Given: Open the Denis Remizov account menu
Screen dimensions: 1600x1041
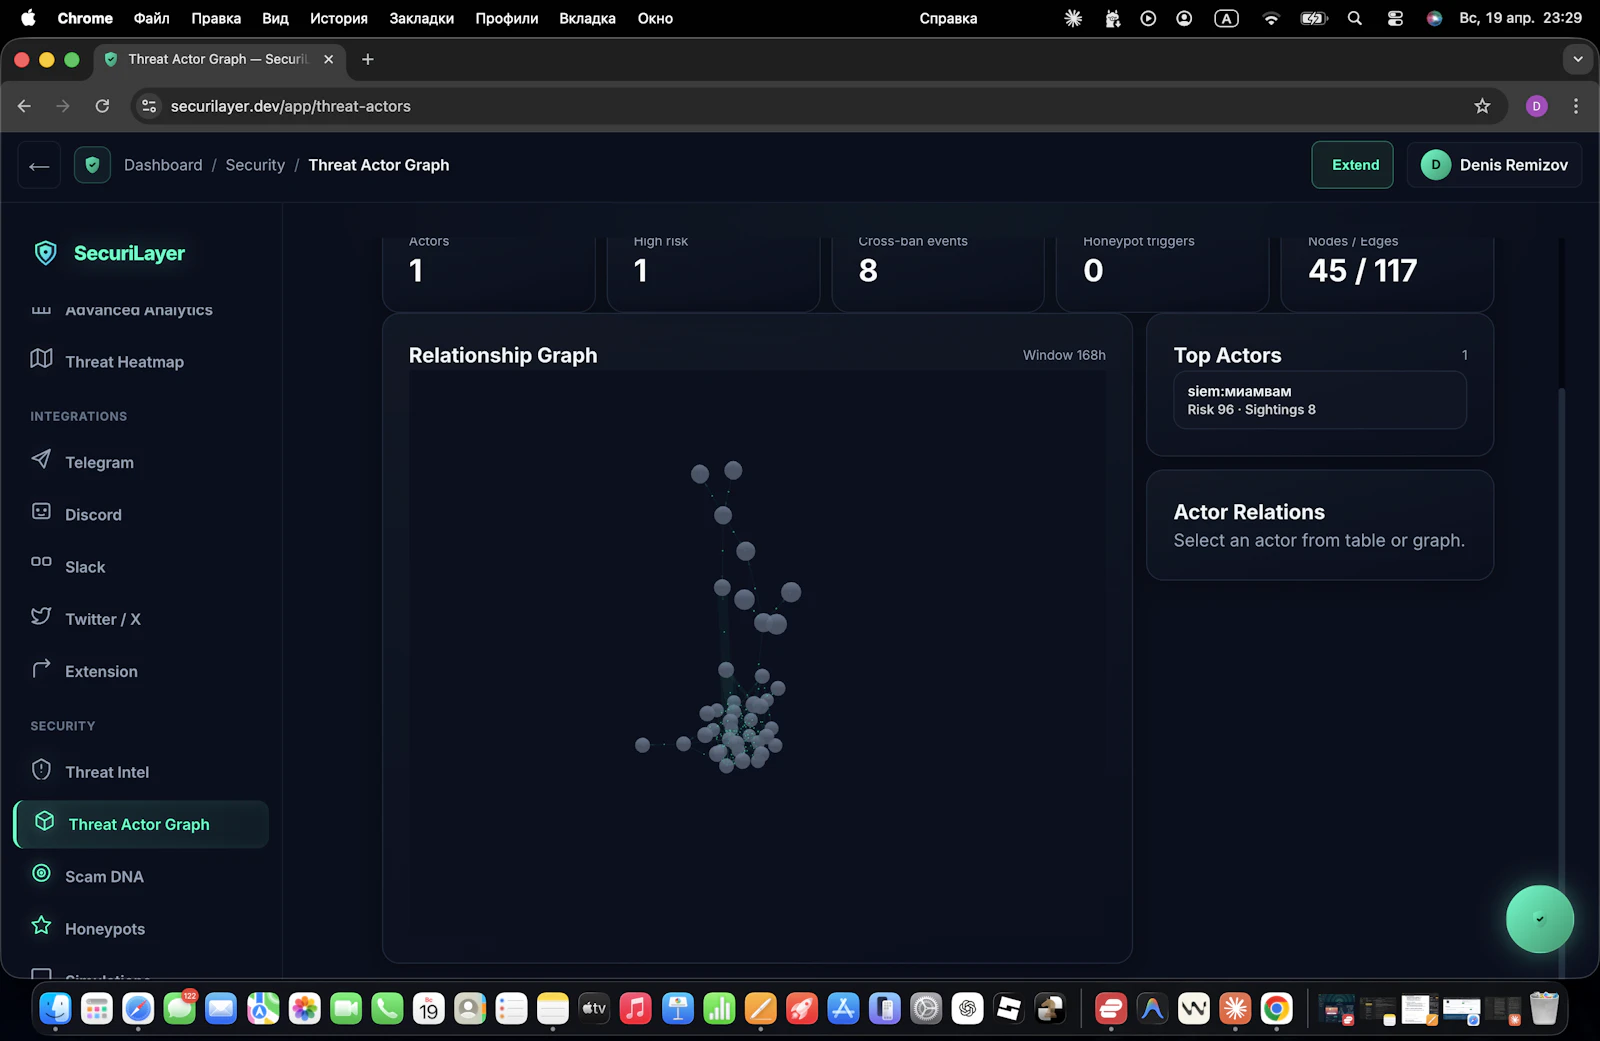Looking at the screenshot, I should pyautogui.click(x=1494, y=164).
